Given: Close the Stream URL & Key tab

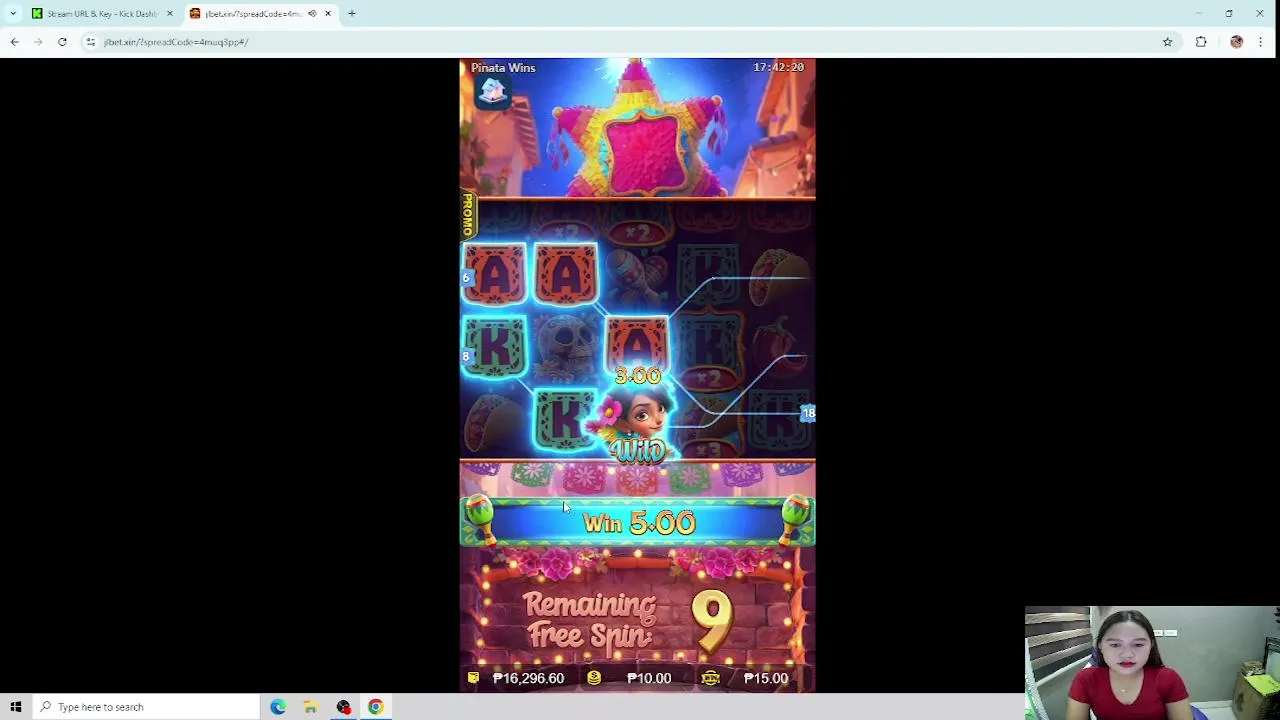Looking at the screenshot, I should [x=169, y=14].
